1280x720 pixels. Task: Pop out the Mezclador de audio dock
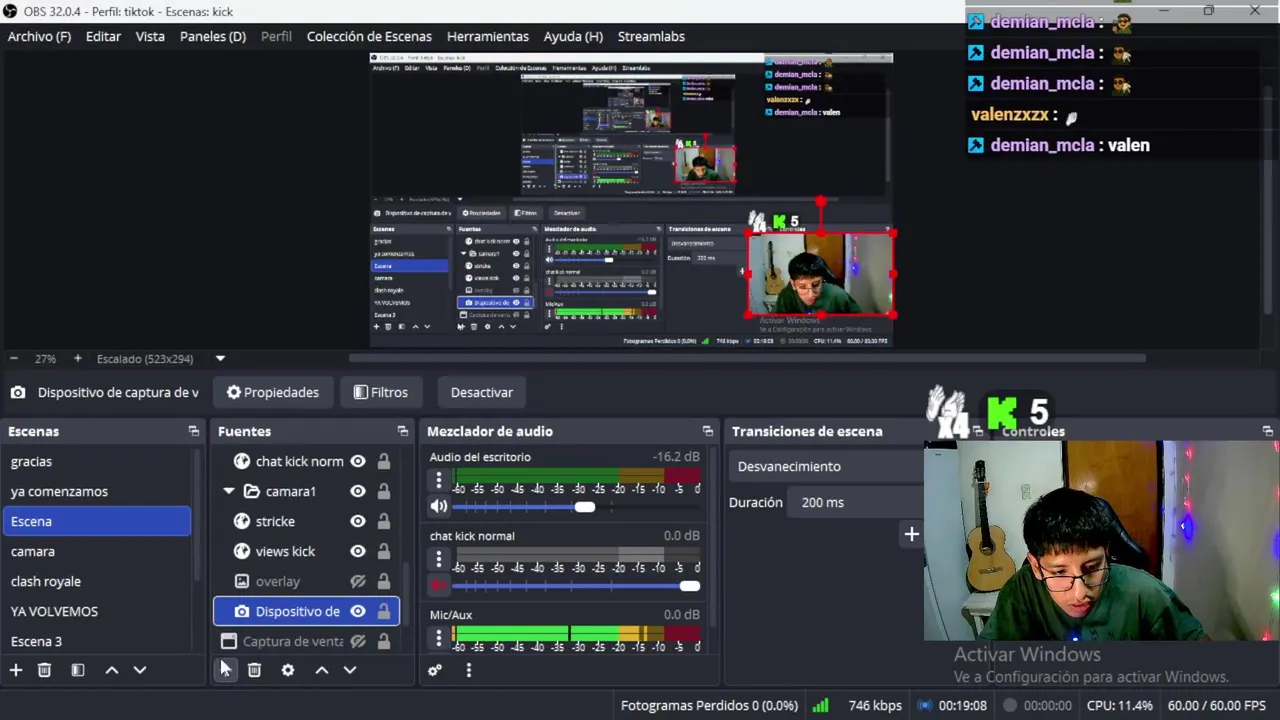pyautogui.click(x=708, y=431)
